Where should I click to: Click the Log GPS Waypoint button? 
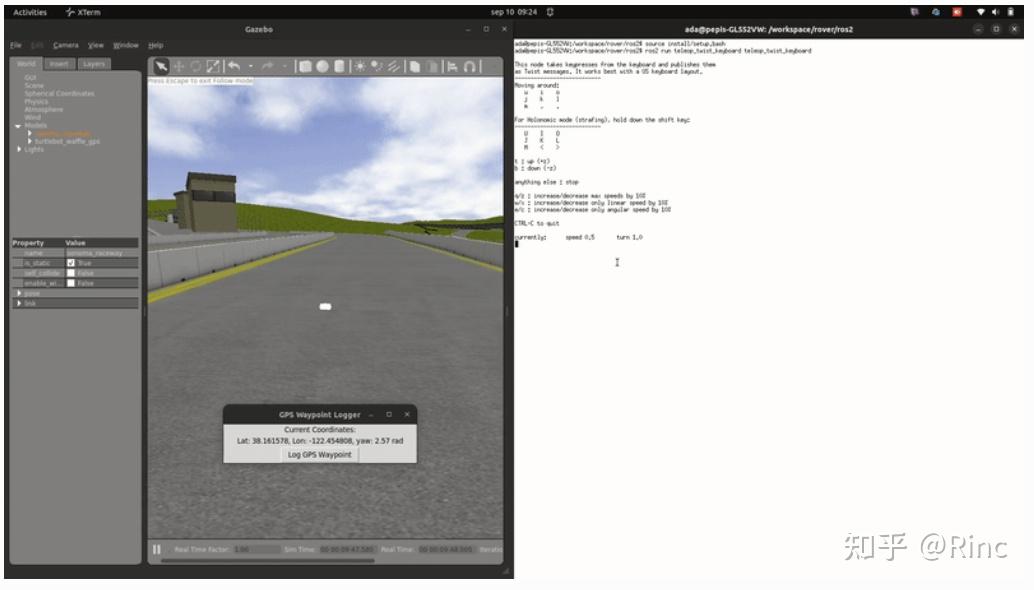point(320,455)
